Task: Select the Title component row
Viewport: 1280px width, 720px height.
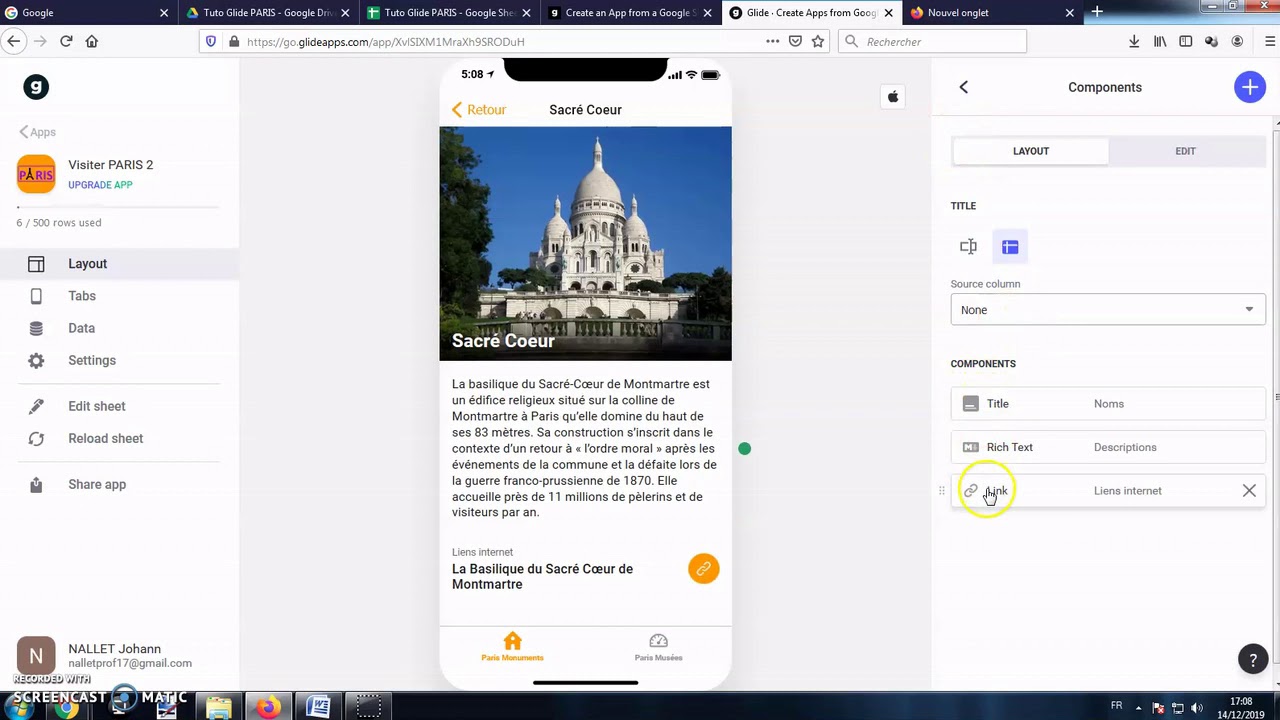Action: (x=1108, y=404)
